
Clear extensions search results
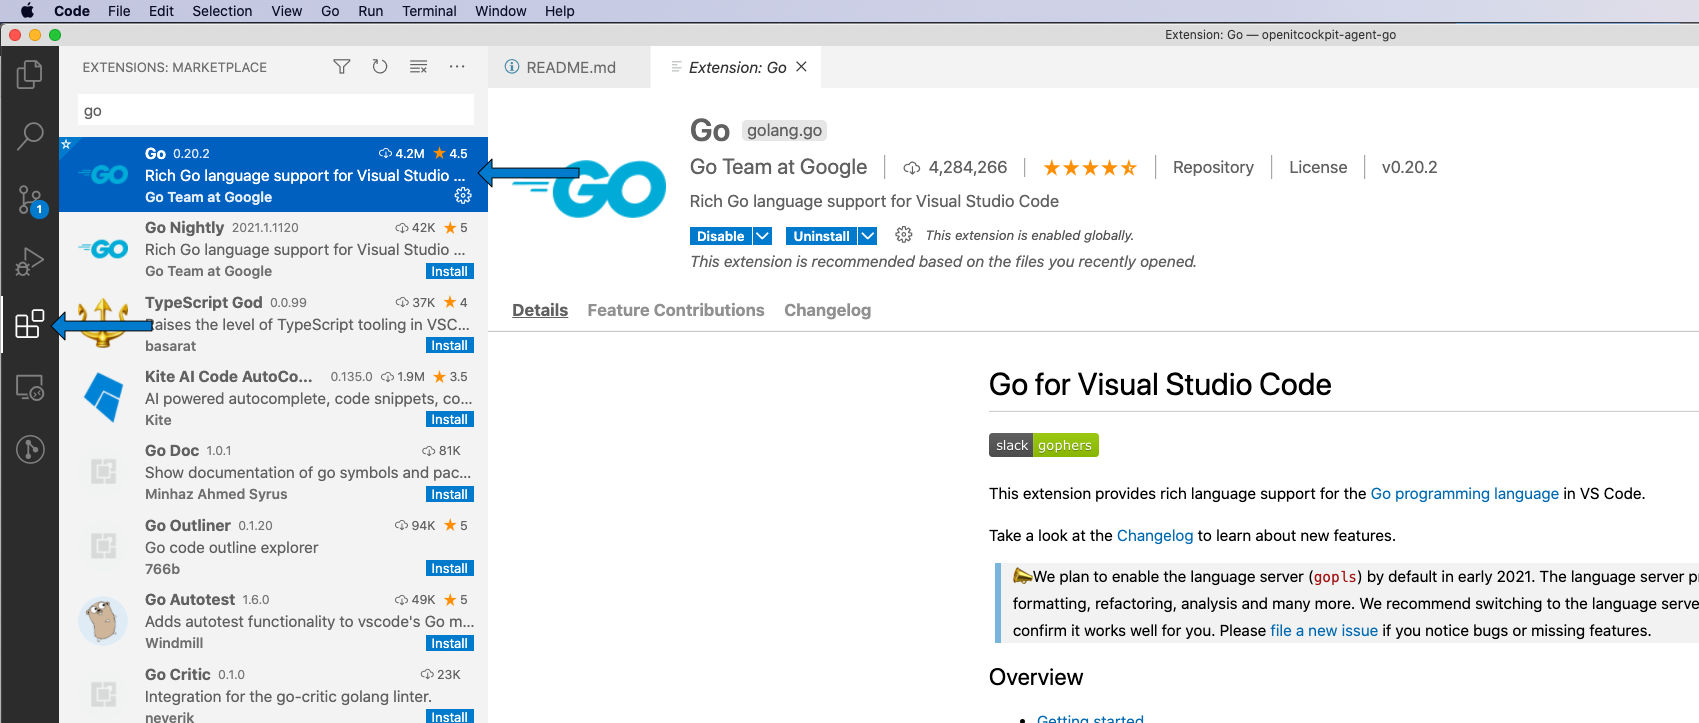pos(418,67)
